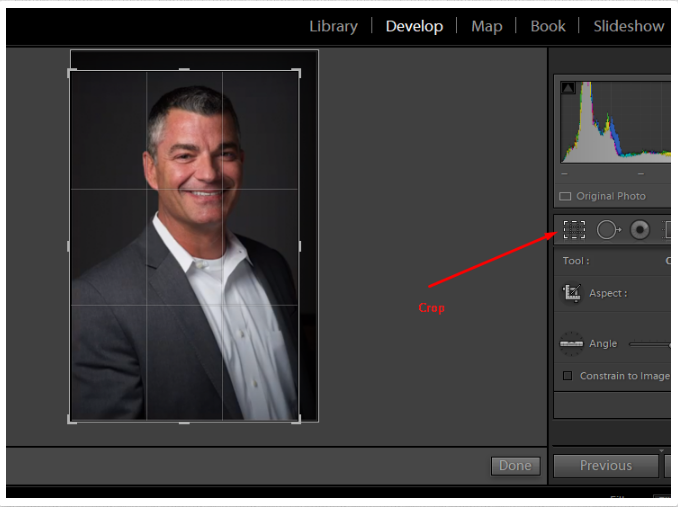This screenshot has width=678, height=507.
Task: Select the Crop Overlay tool icon
Action: coord(574,230)
